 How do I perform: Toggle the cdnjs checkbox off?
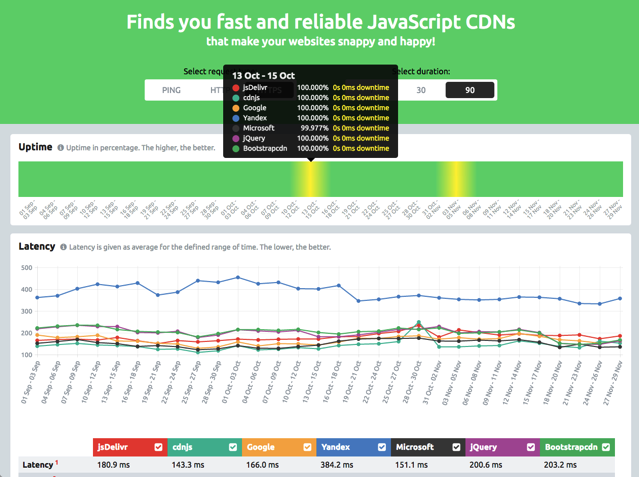[x=233, y=447]
